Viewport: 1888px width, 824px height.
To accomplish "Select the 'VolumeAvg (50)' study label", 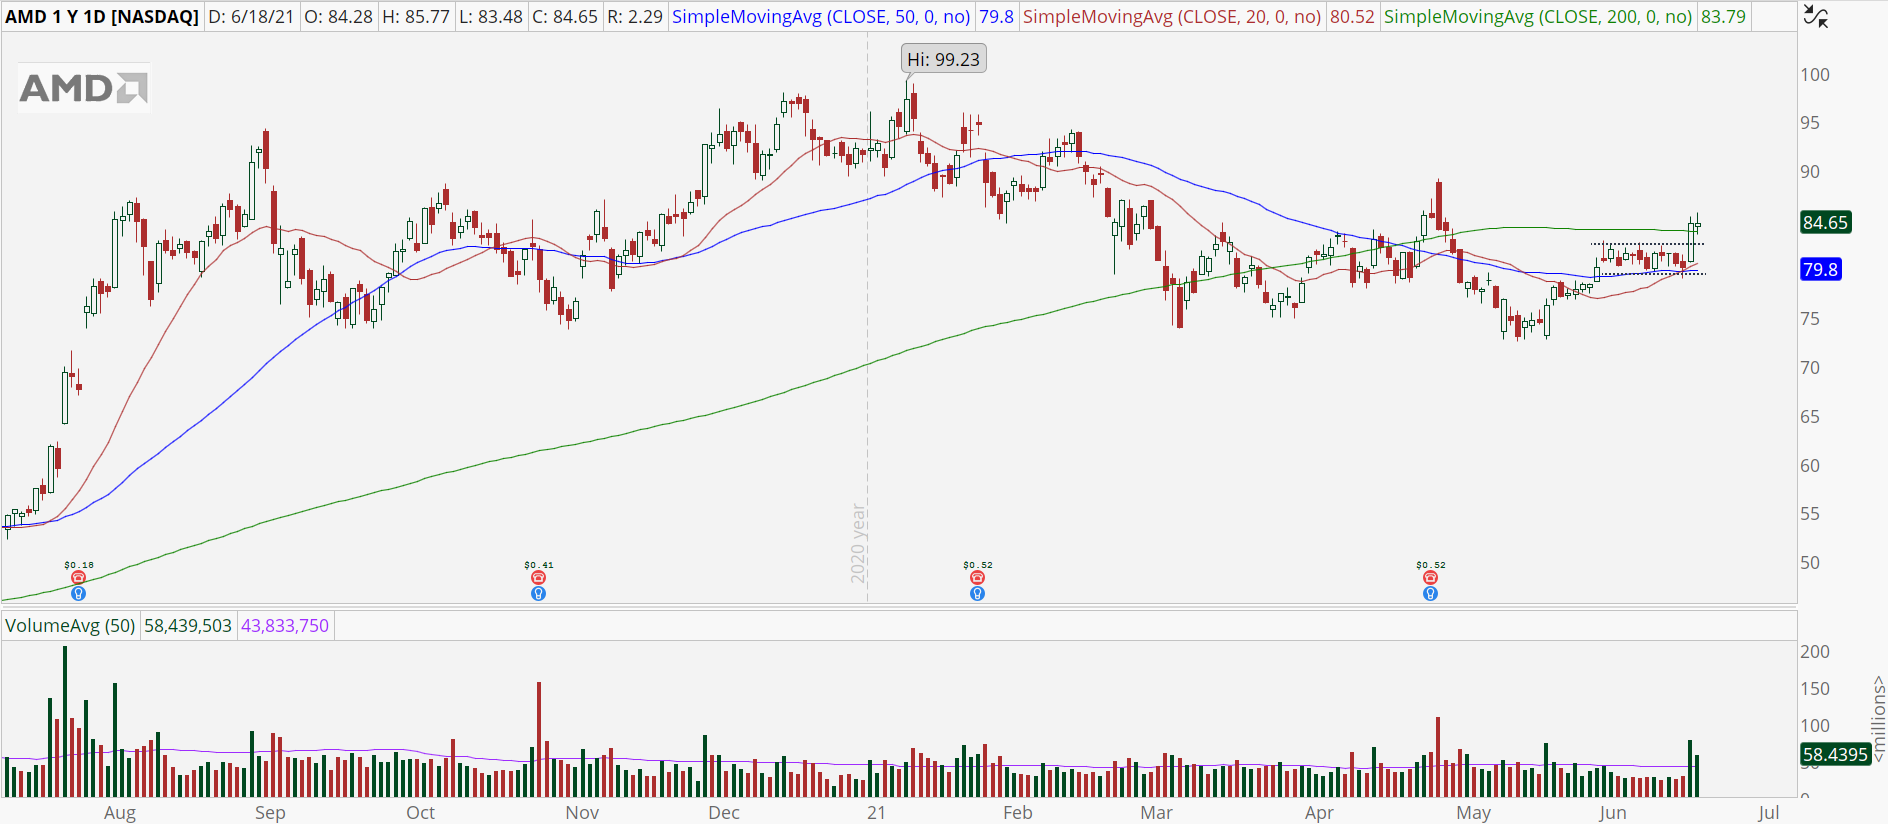I will coord(70,626).
